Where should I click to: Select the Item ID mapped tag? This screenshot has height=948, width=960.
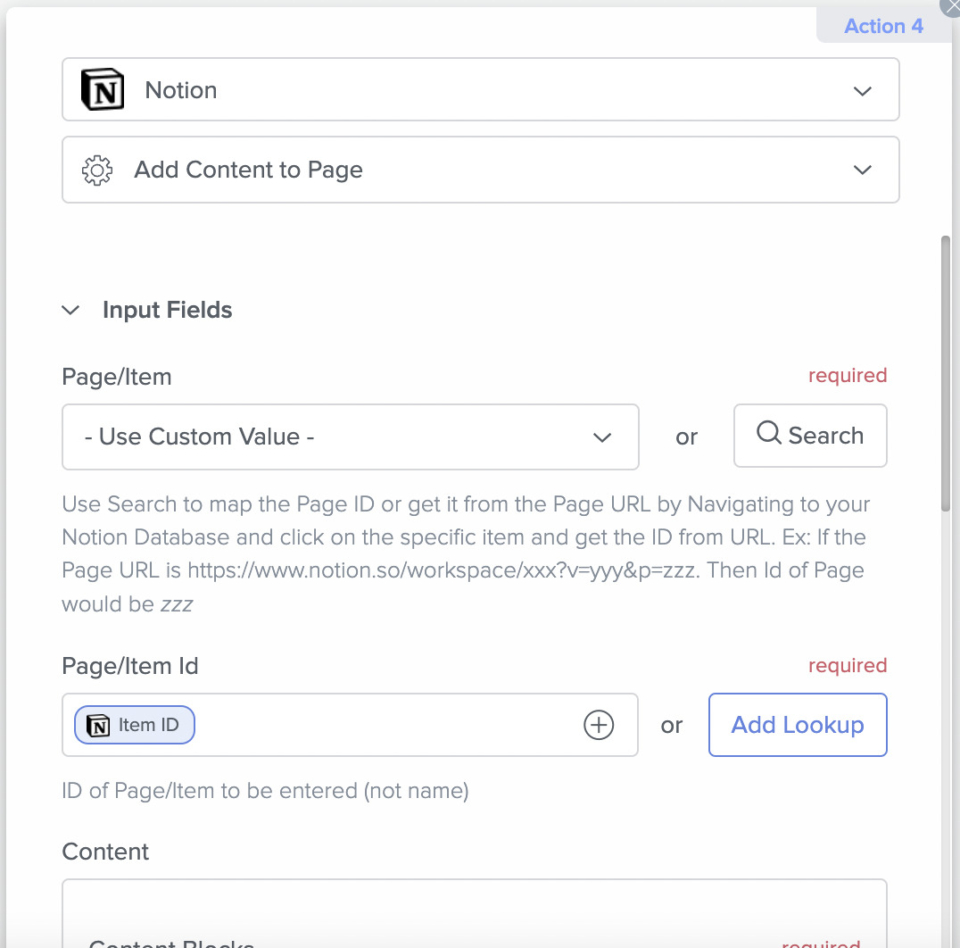point(135,725)
